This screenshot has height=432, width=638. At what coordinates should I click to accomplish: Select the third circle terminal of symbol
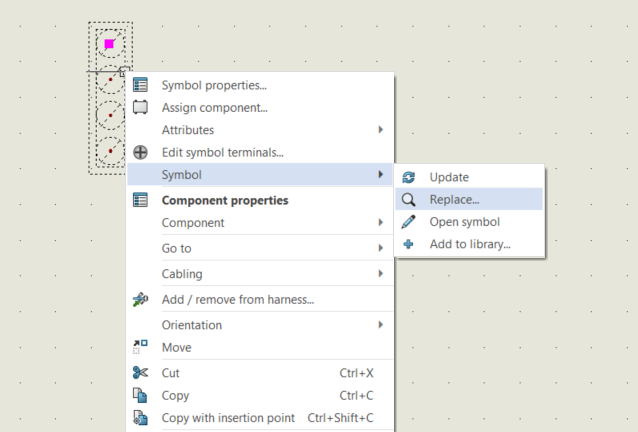[110, 115]
